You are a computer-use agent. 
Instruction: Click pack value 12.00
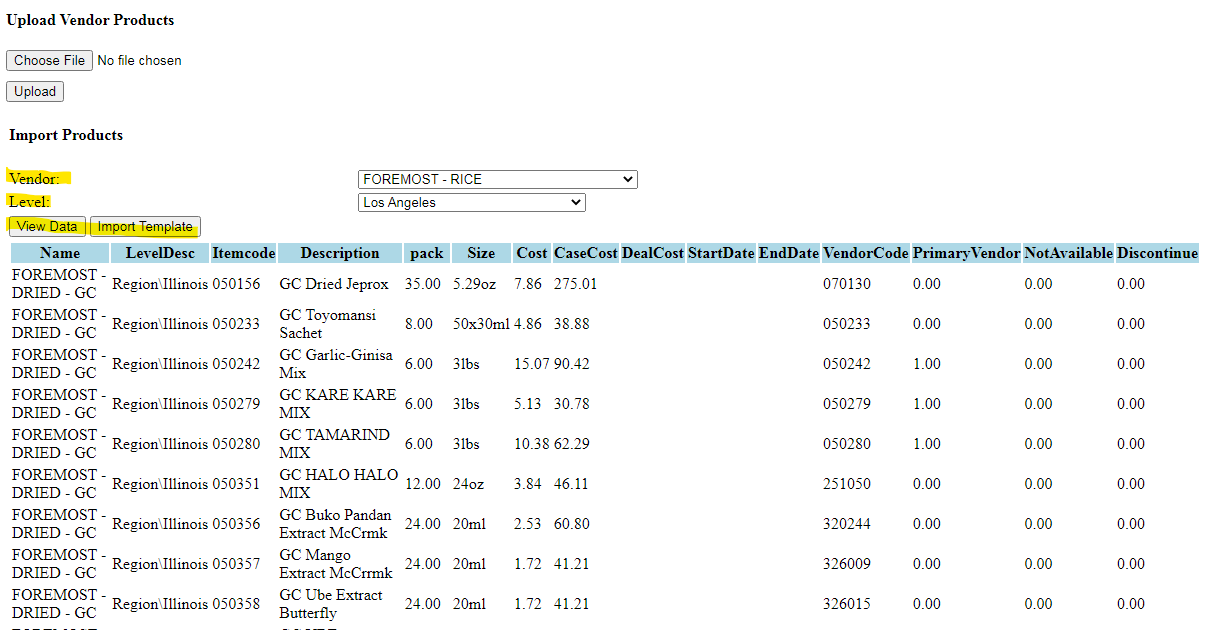423,484
